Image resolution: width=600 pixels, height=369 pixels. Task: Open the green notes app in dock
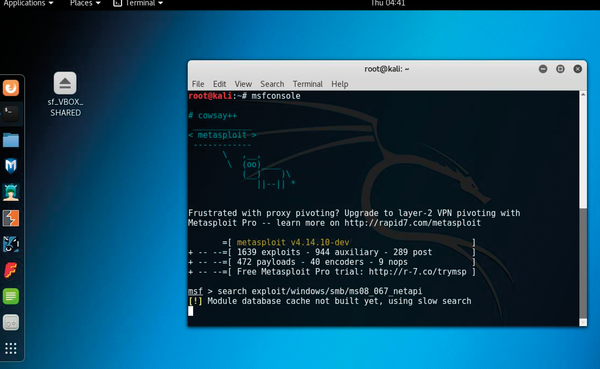tap(11, 296)
